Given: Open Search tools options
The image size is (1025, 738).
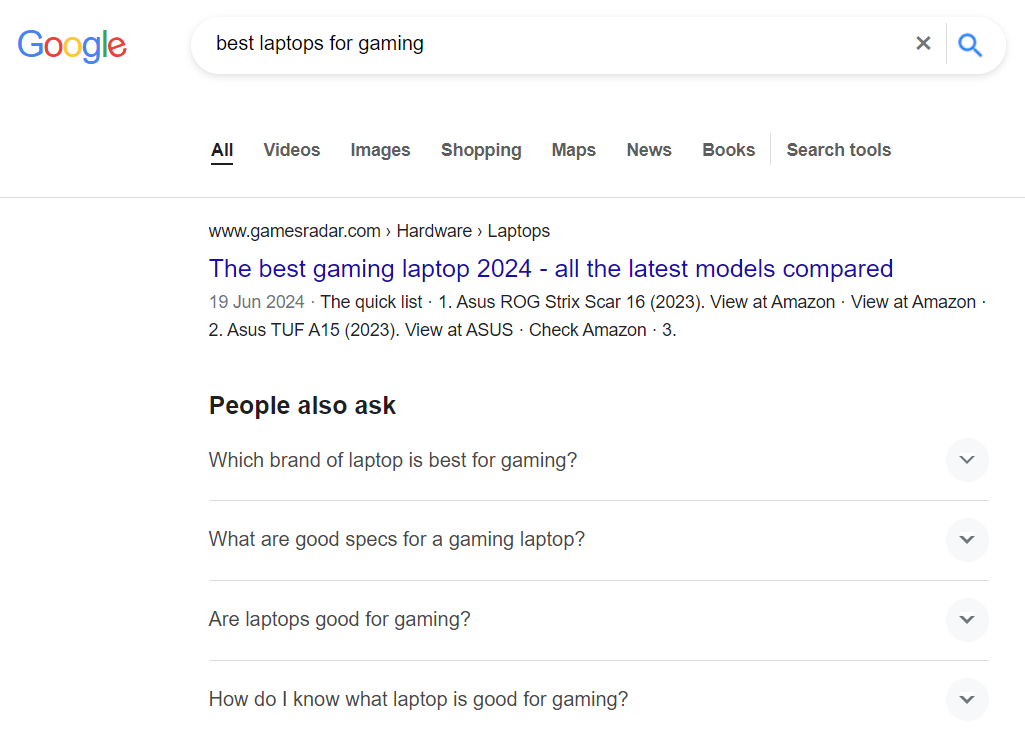Looking at the screenshot, I should point(838,150).
